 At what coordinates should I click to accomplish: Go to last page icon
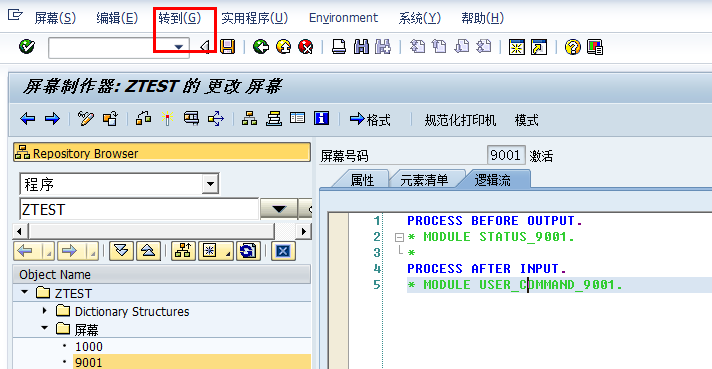point(484,47)
